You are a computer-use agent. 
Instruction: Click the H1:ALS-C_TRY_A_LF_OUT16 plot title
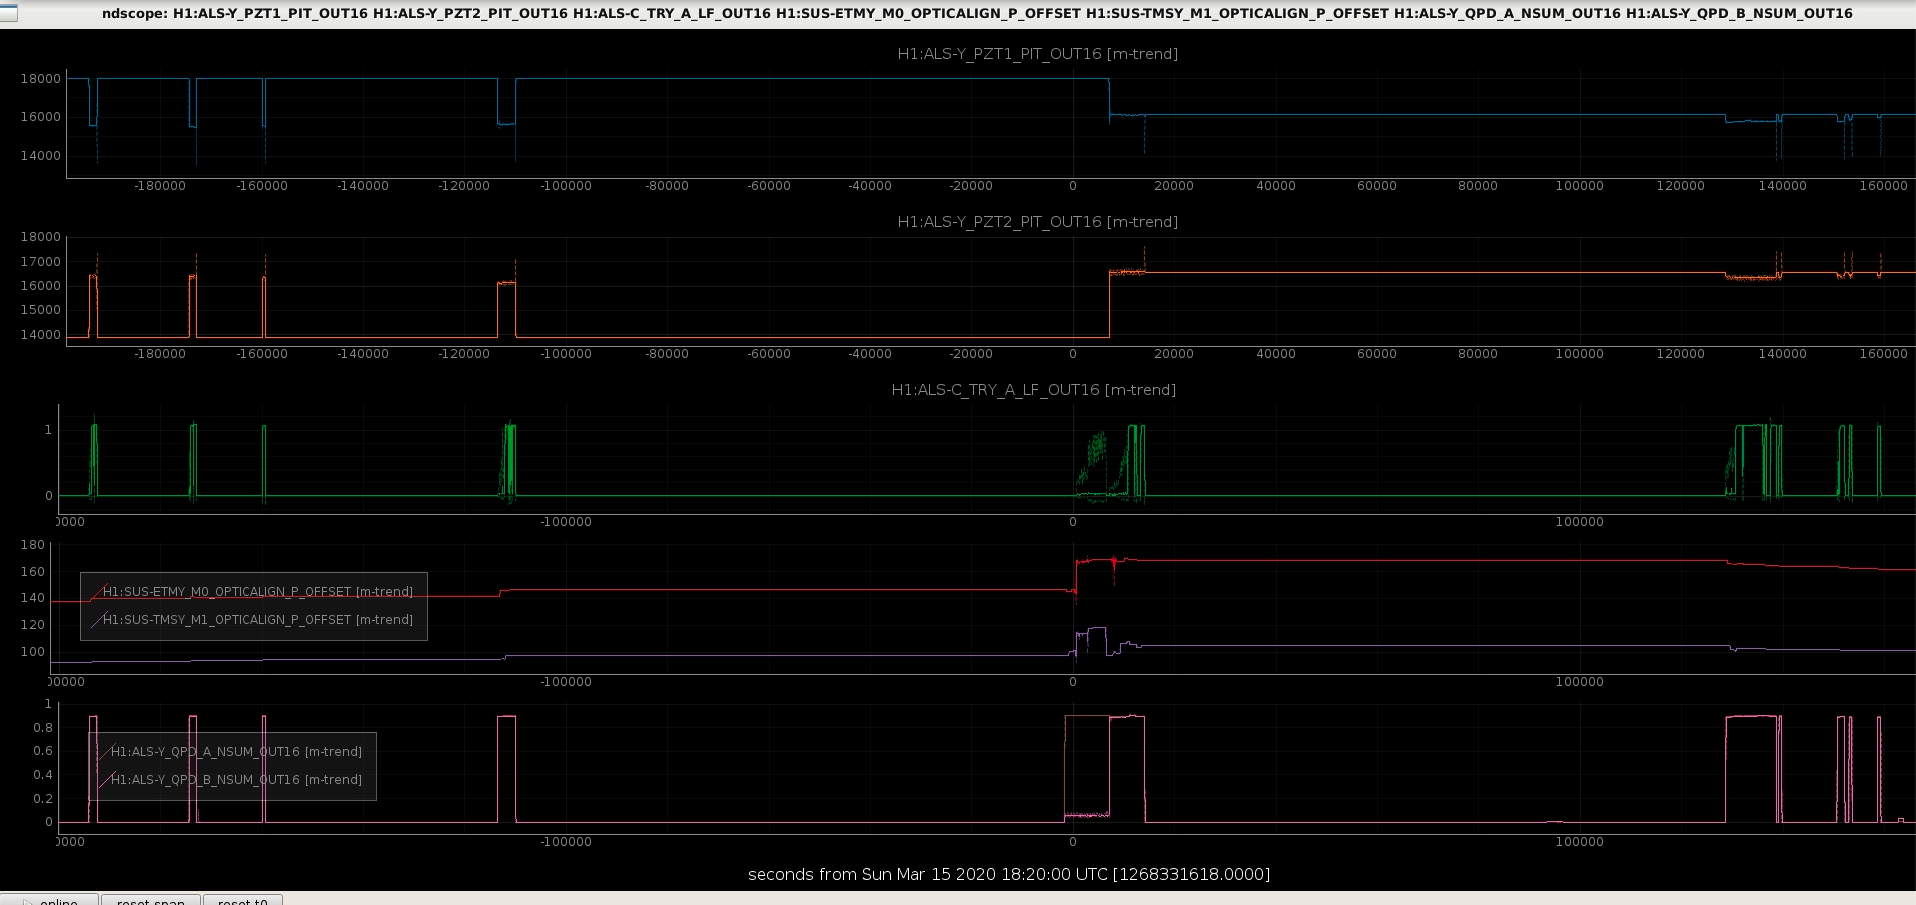(1033, 390)
